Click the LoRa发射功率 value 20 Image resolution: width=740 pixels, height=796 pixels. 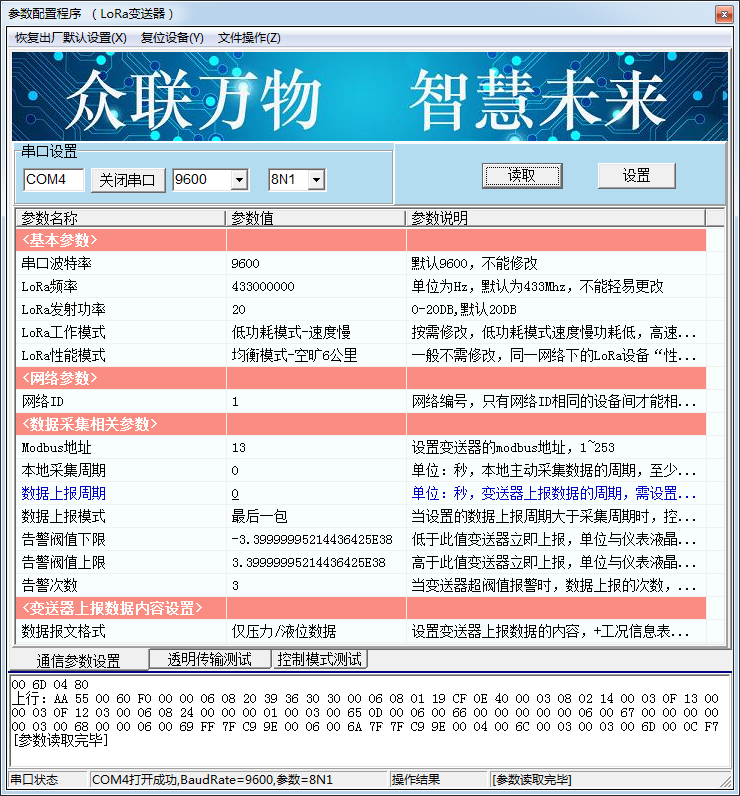point(239,310)
